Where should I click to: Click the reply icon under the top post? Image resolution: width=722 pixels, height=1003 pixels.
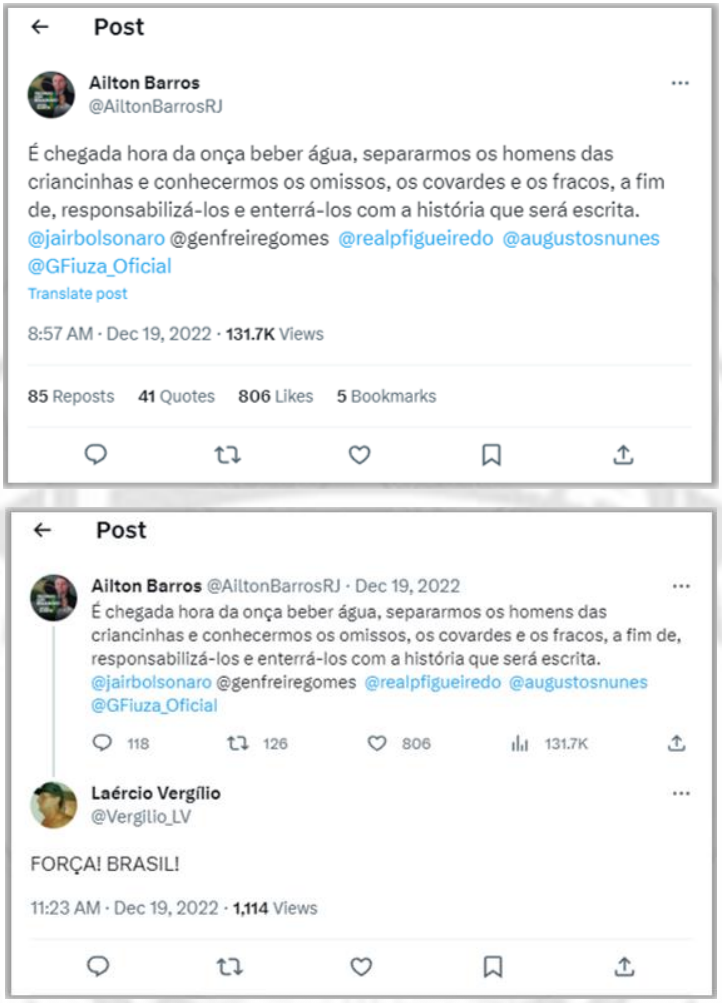tap(96, 455)
